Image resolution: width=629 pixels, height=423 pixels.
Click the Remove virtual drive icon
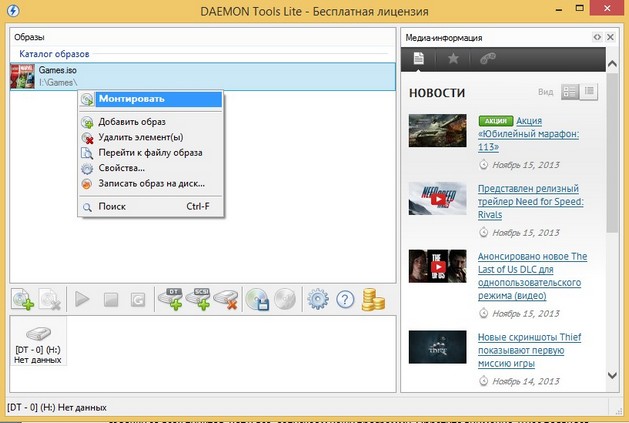click(x=226, y=299)
